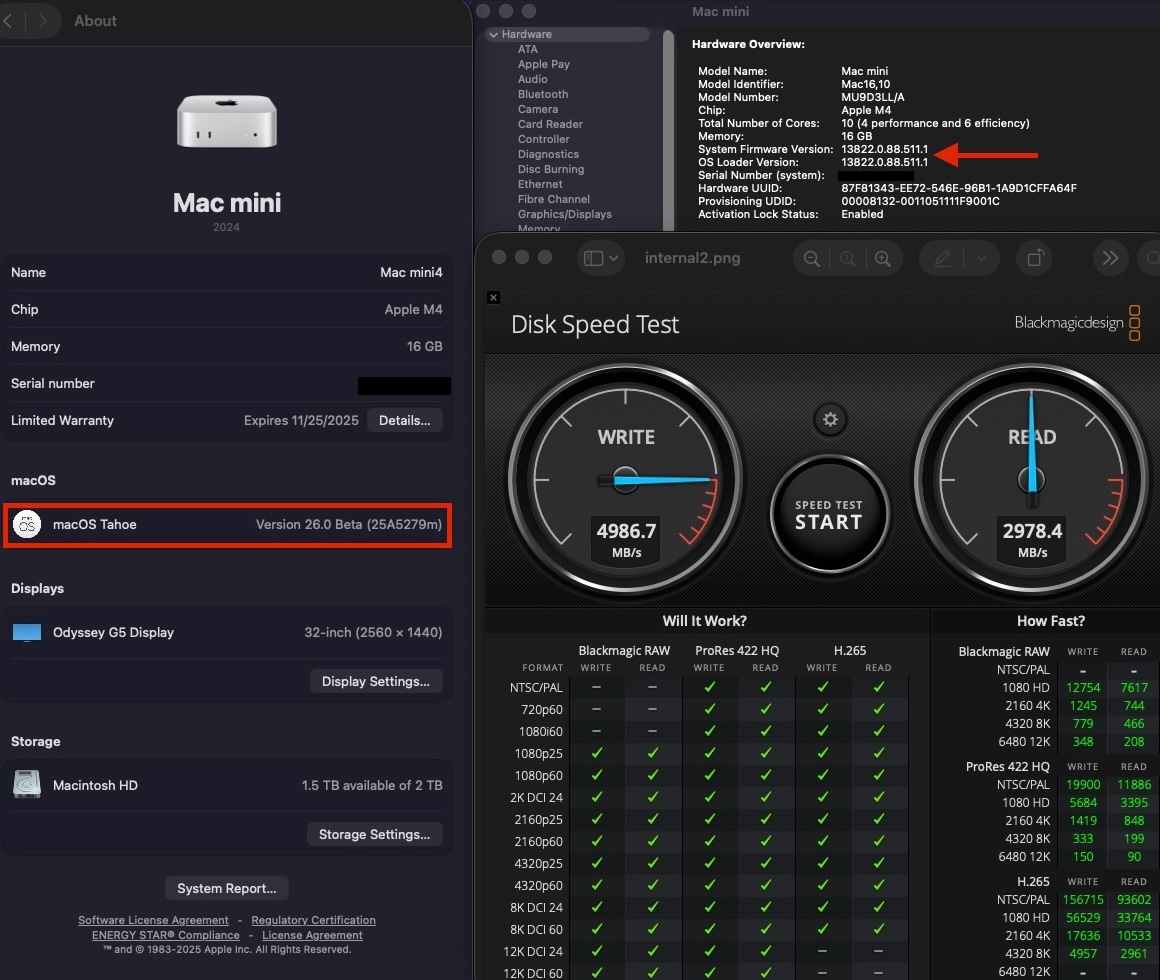Image resolution: width=1160 pixels, height=980 pixels.
Task: Click the Model Identifier value Mac16,10
Action: point(866,84)
